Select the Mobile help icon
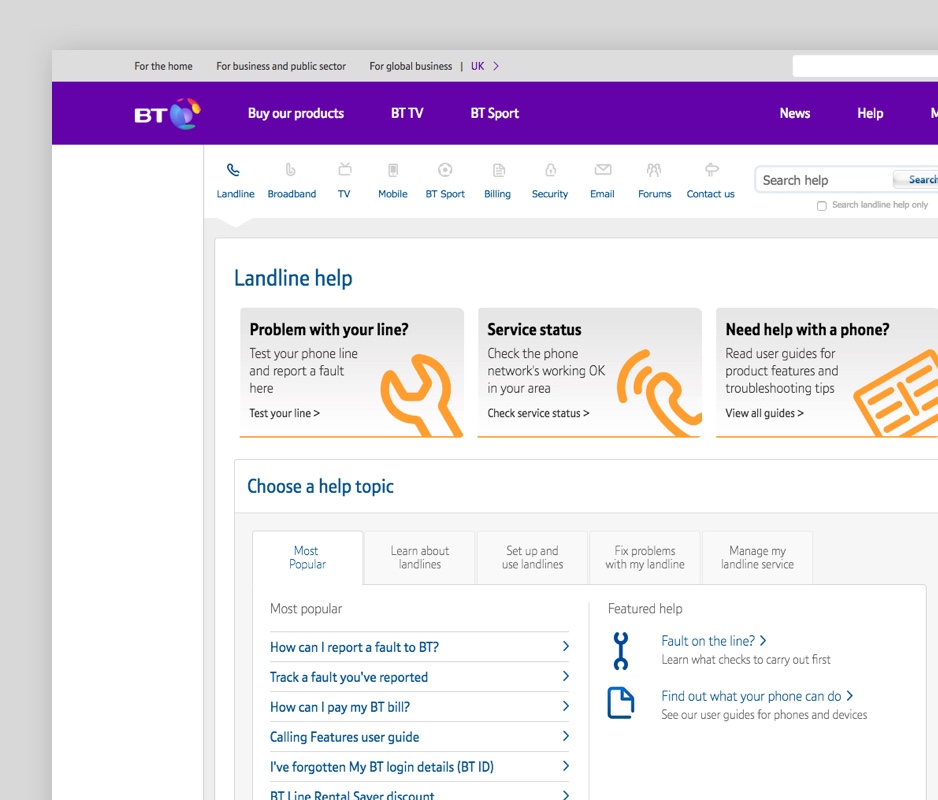Viewport: 938px width, 800px height. 393,171
